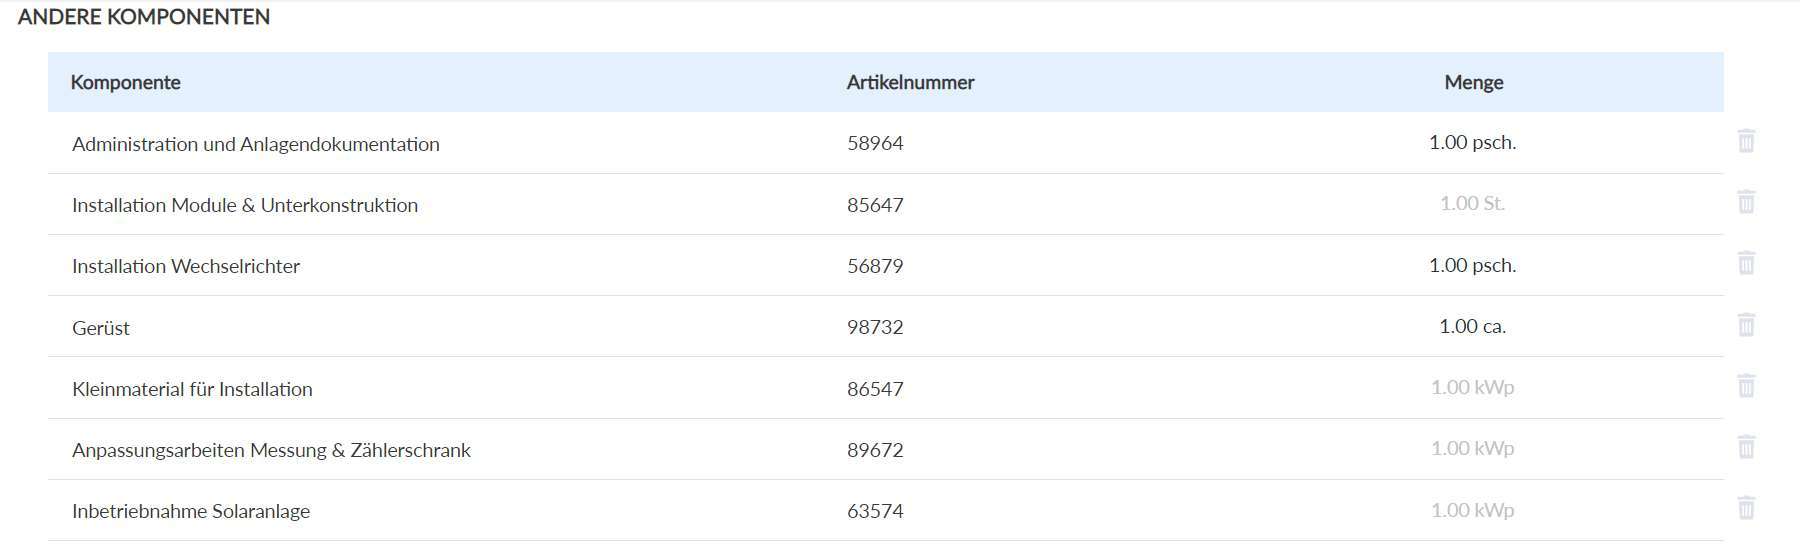Select the Inbetriebnahme Solaranlage component name
This screenshot has height=550, width=1800.
point(191,511)
